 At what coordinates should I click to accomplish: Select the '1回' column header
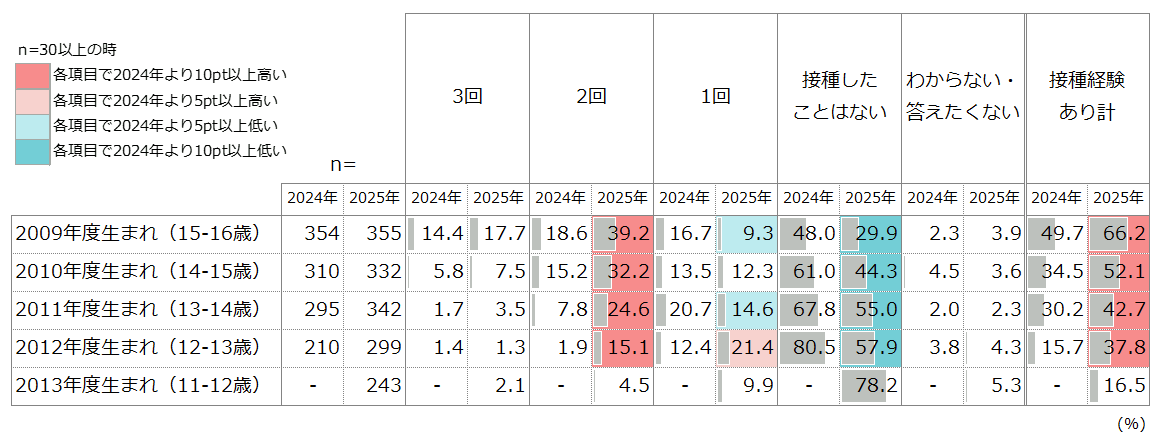point(715,97)
